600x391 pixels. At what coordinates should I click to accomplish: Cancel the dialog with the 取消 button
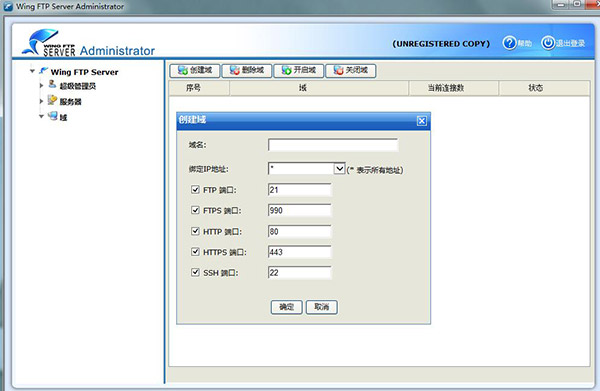point(321,307)
